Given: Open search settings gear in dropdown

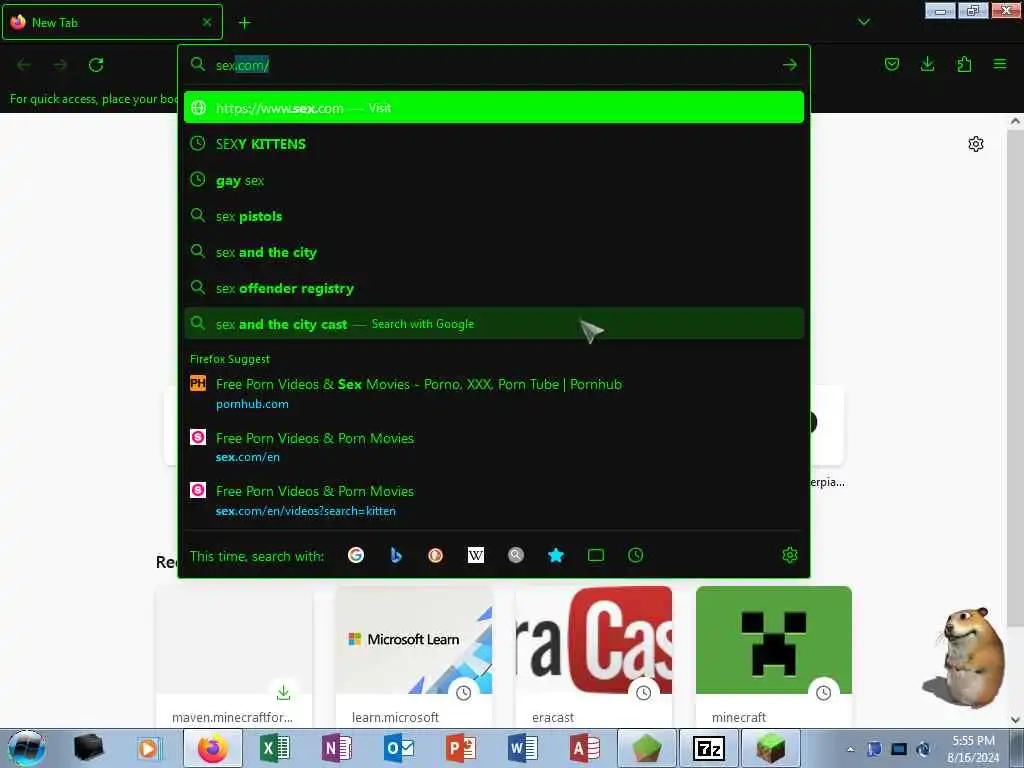Looking at the screenshot, I should point(790,555).
